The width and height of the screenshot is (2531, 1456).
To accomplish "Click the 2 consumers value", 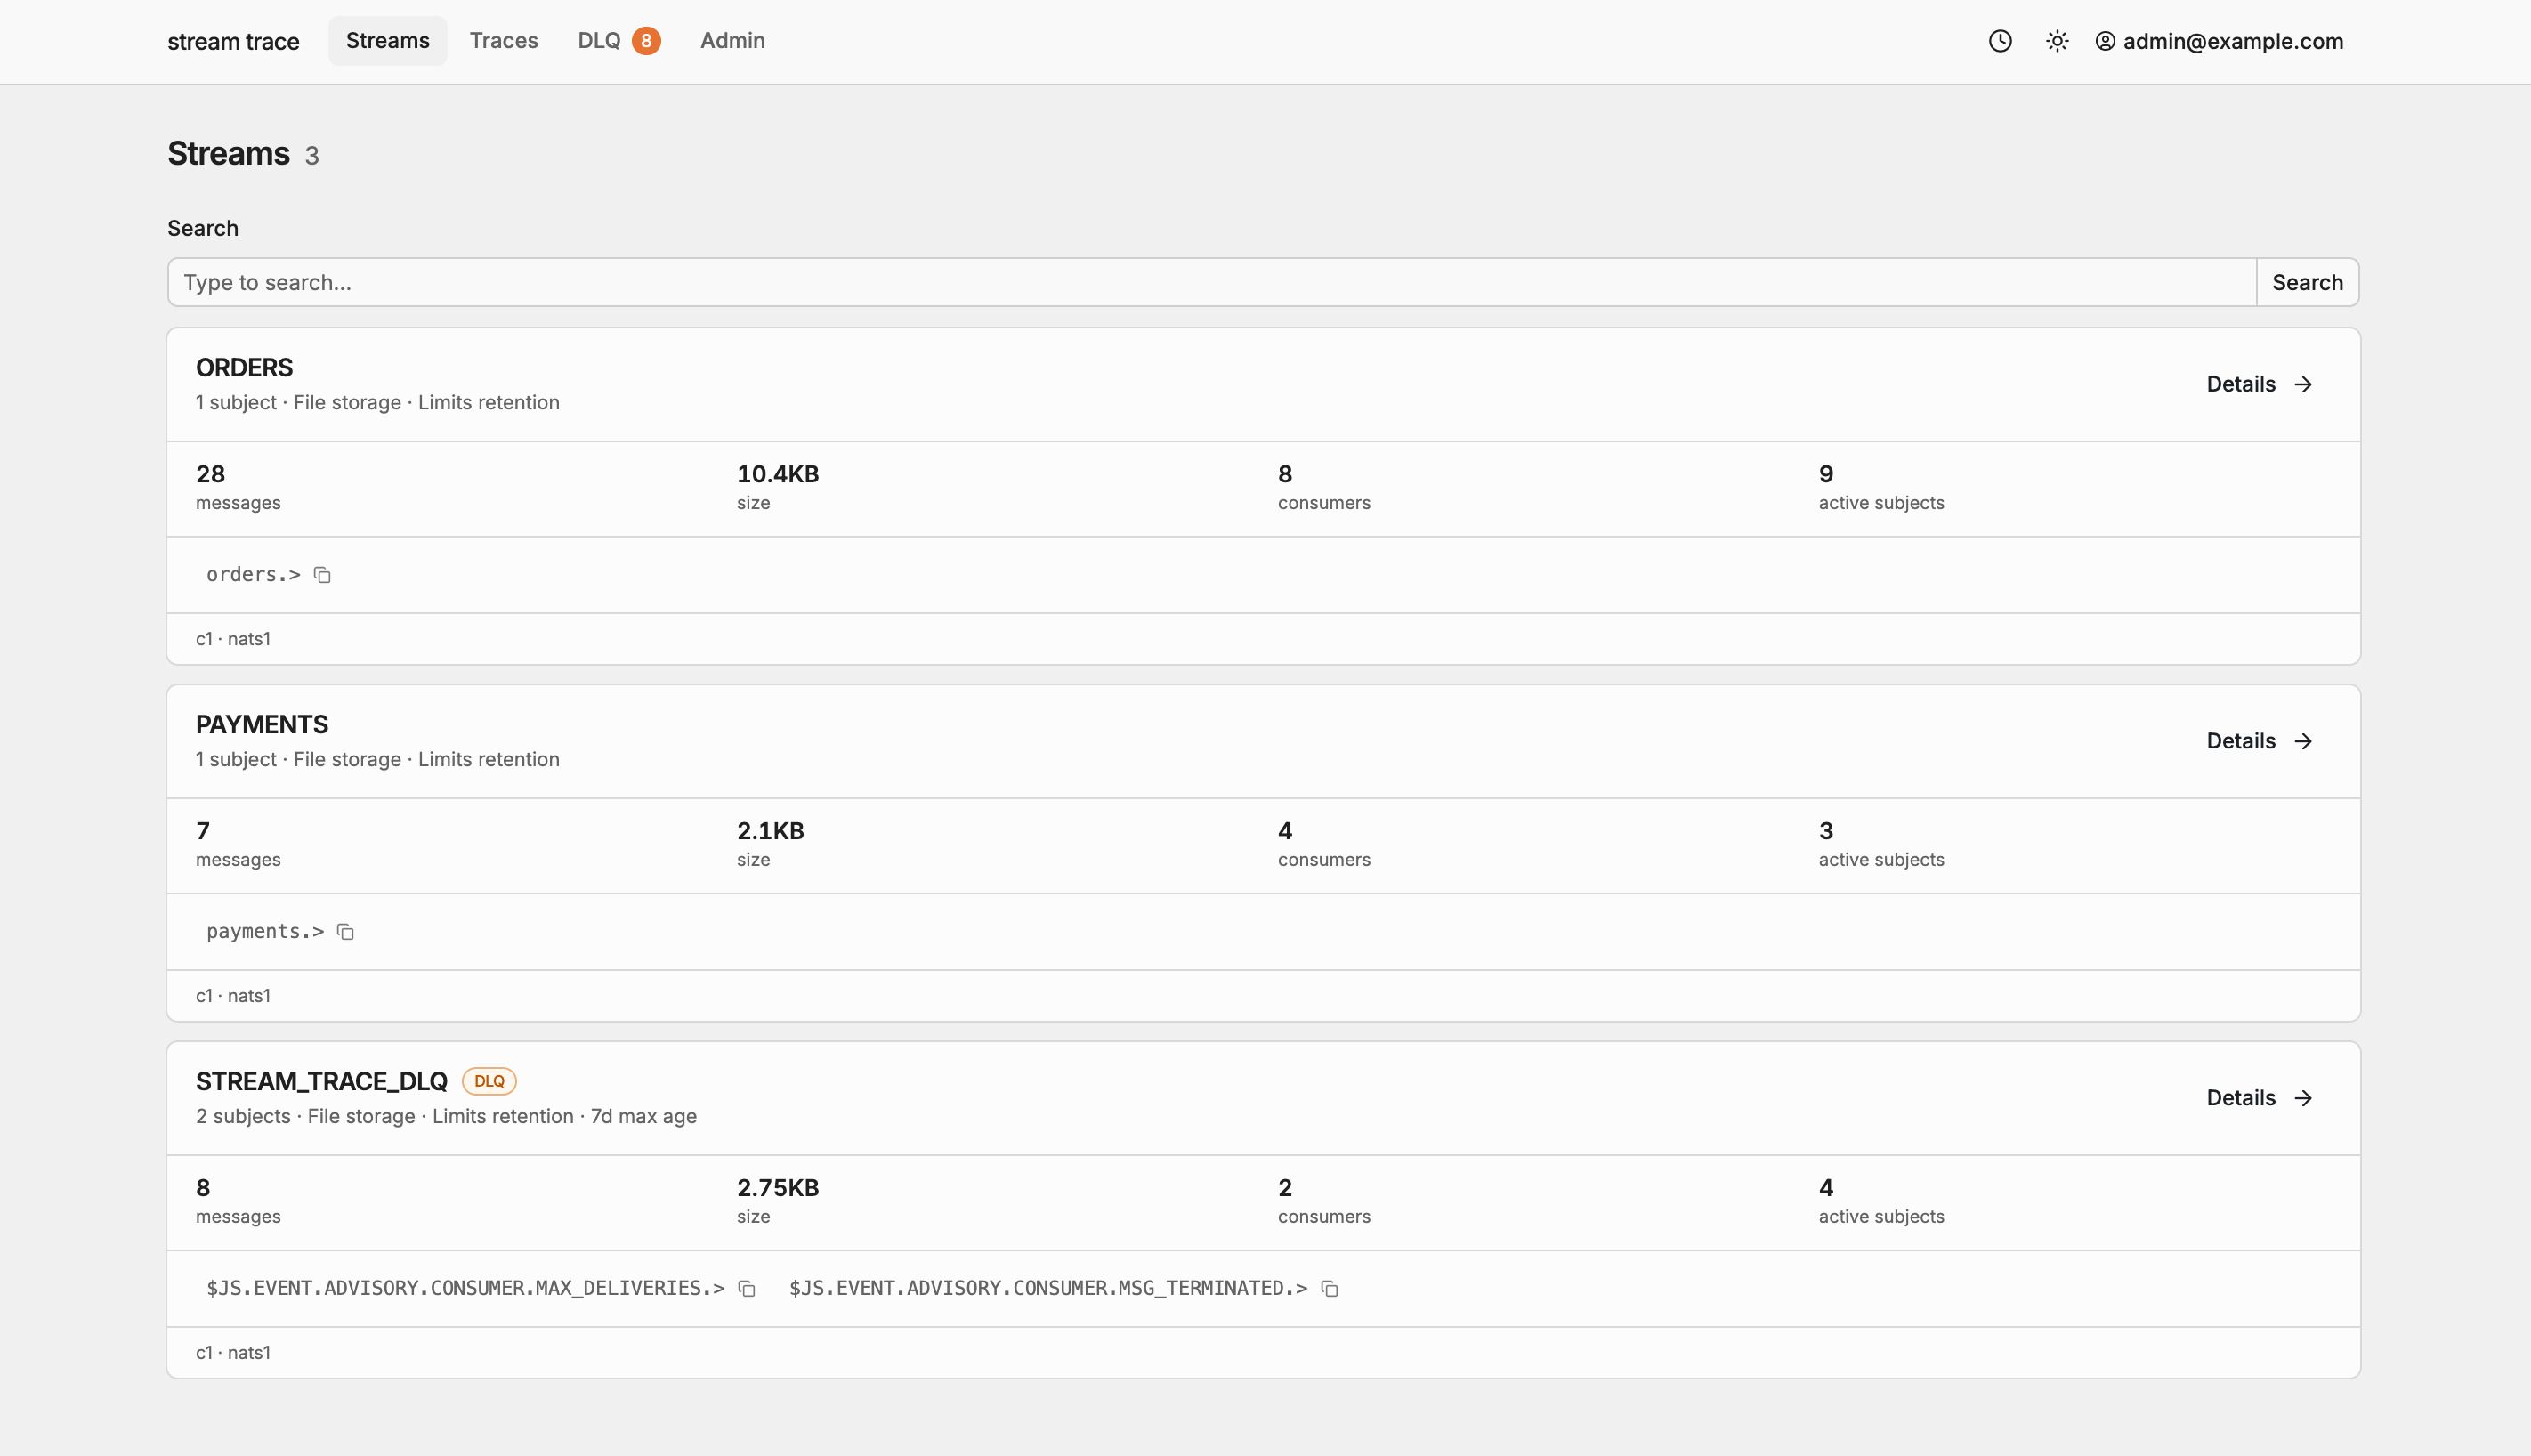I will [1285, 1188].
